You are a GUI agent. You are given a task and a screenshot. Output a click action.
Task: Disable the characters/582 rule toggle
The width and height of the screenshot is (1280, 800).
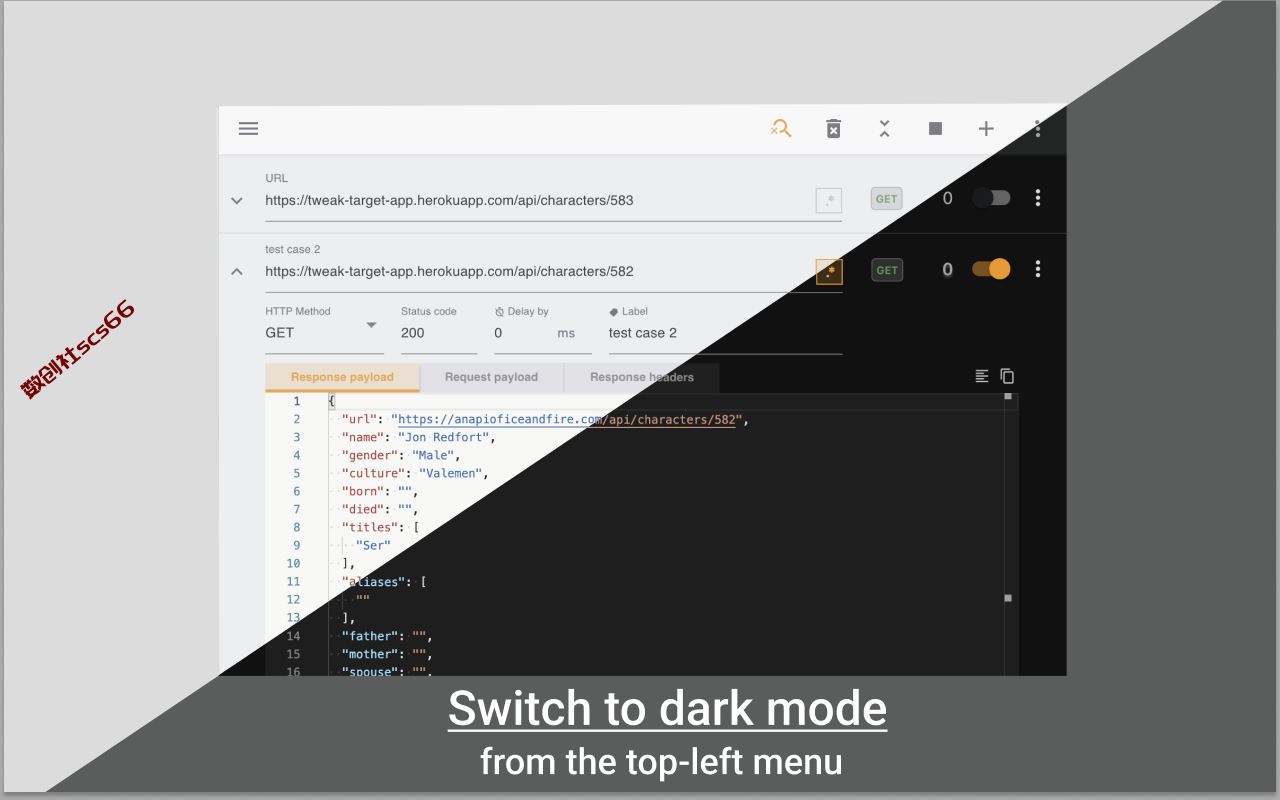click(991, 269)
